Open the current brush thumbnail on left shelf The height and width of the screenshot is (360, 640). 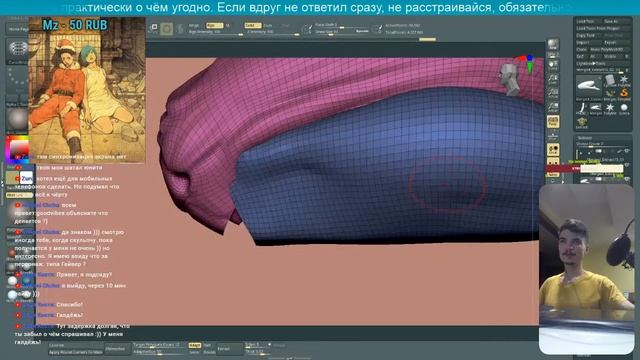[18, 50]
